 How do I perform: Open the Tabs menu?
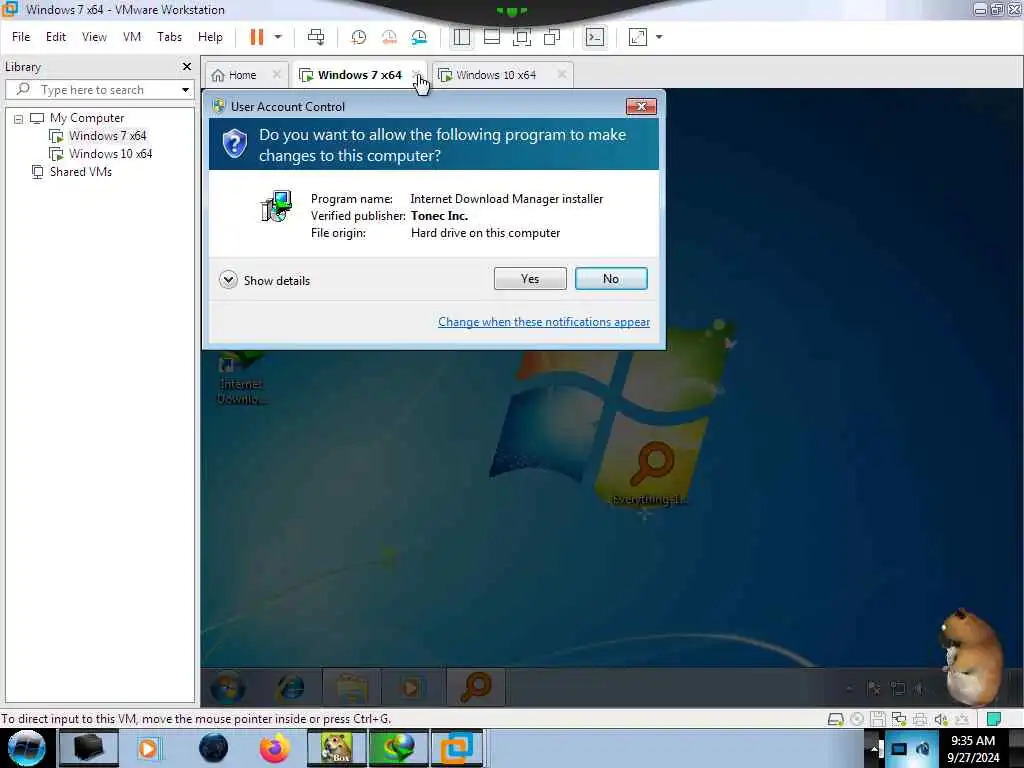pyautogui.click(x=169, y=37)
